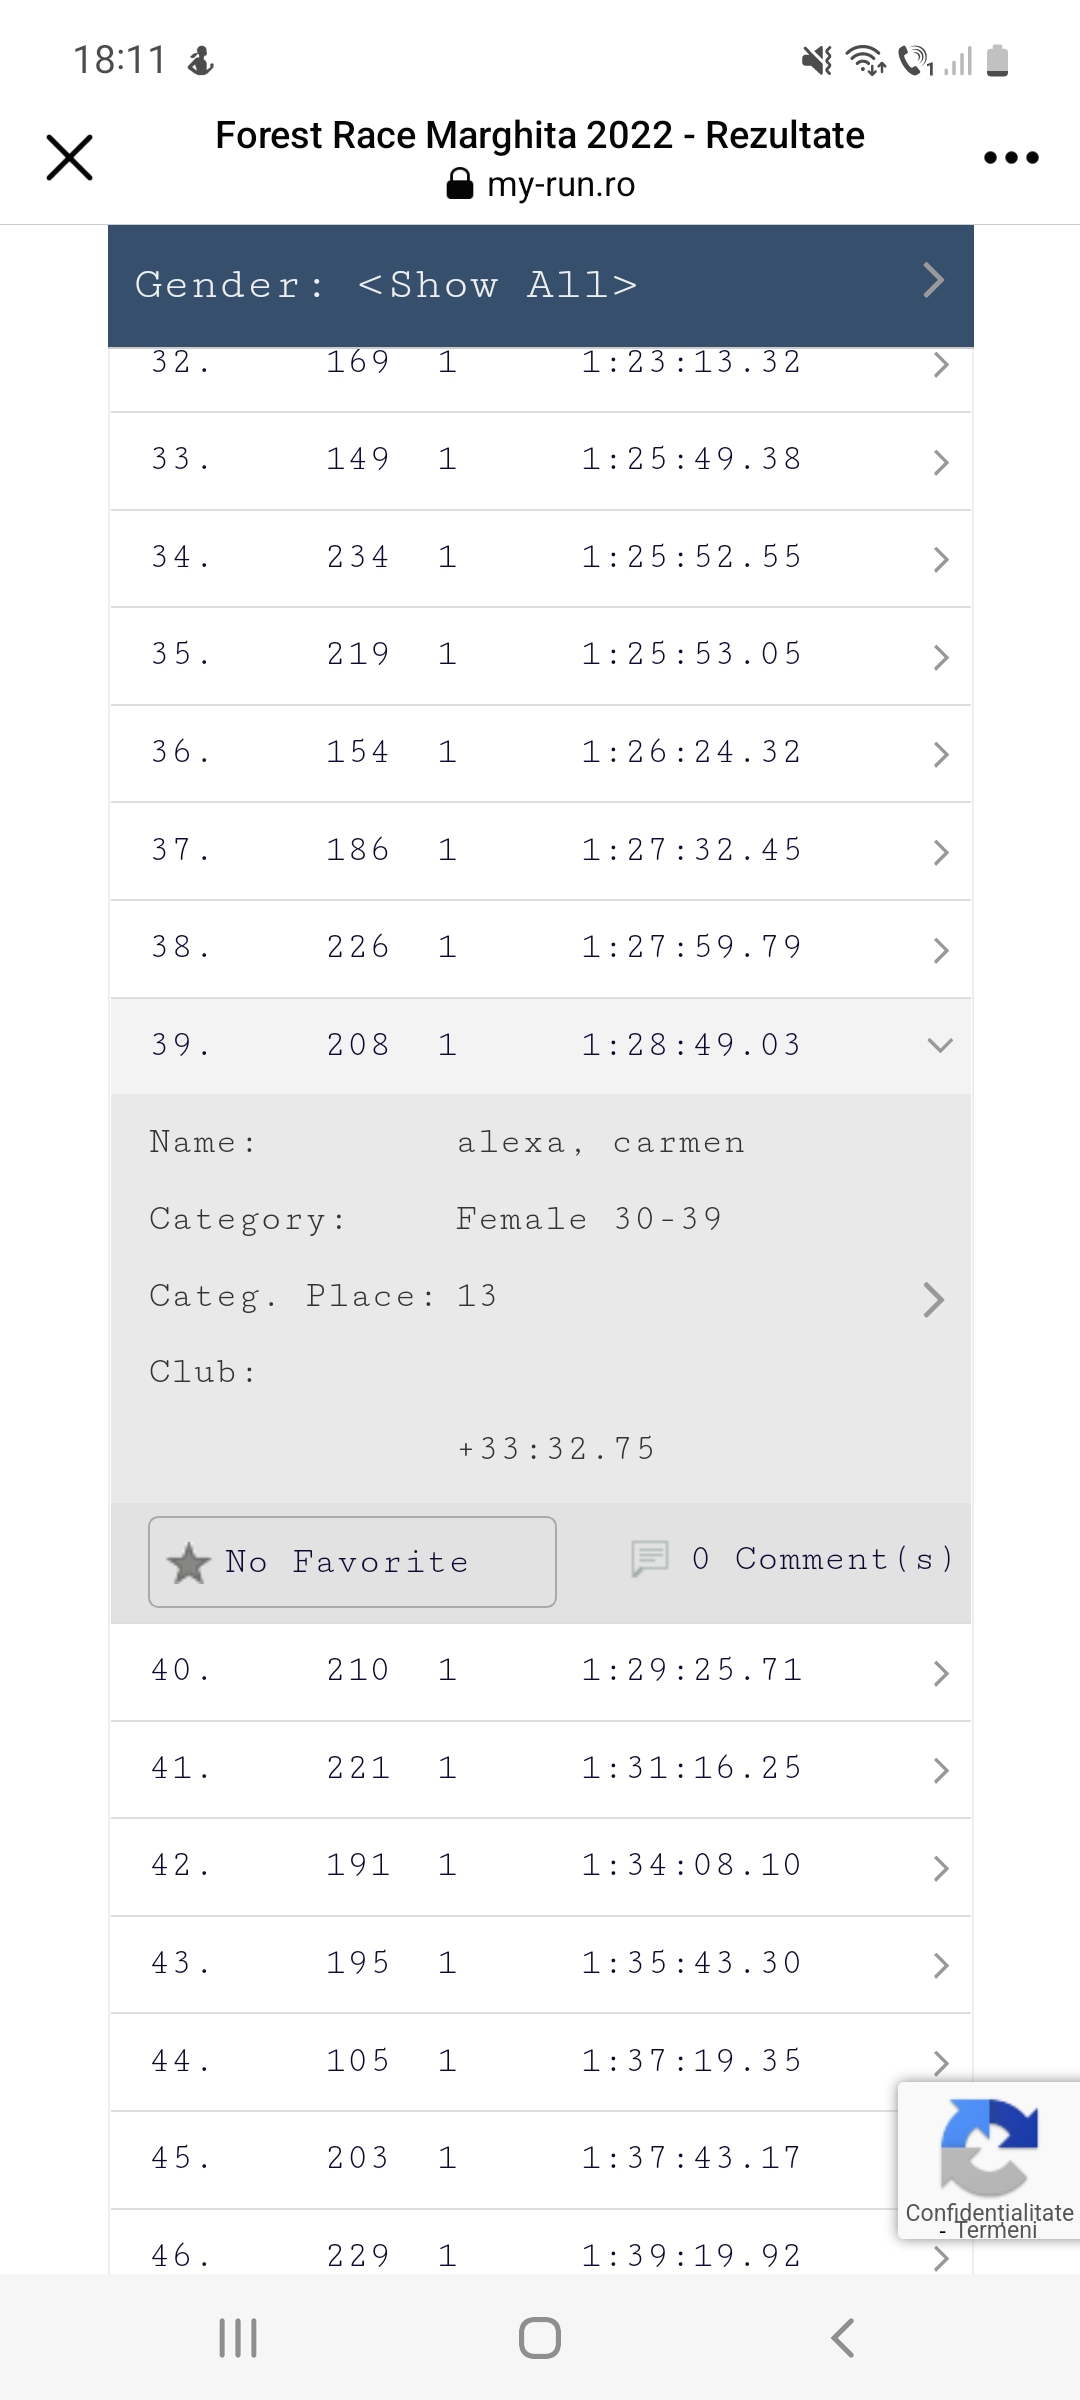This screenshot has height=2400, width=1080.
Task: Open the three-dot overflow menu
Action: click(x=1011, y=158)
